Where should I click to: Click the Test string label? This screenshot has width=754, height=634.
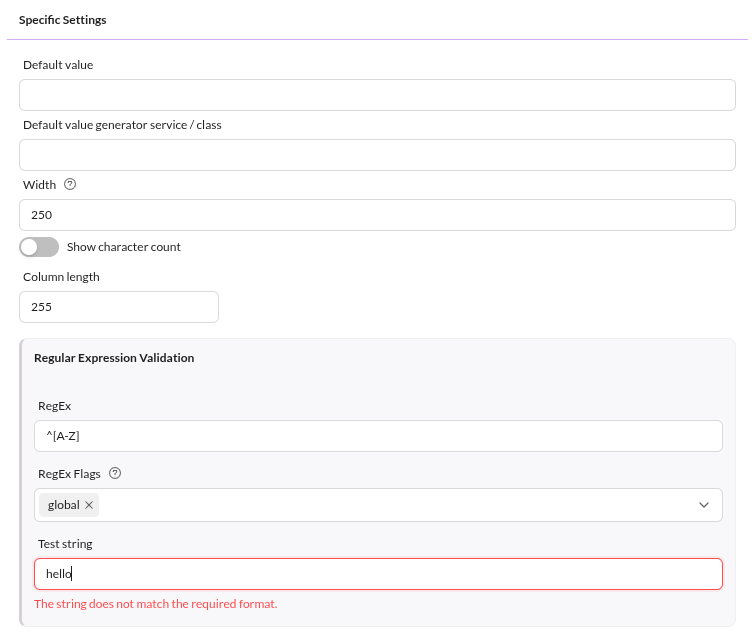pyautogui.click(x=65, y=544)
